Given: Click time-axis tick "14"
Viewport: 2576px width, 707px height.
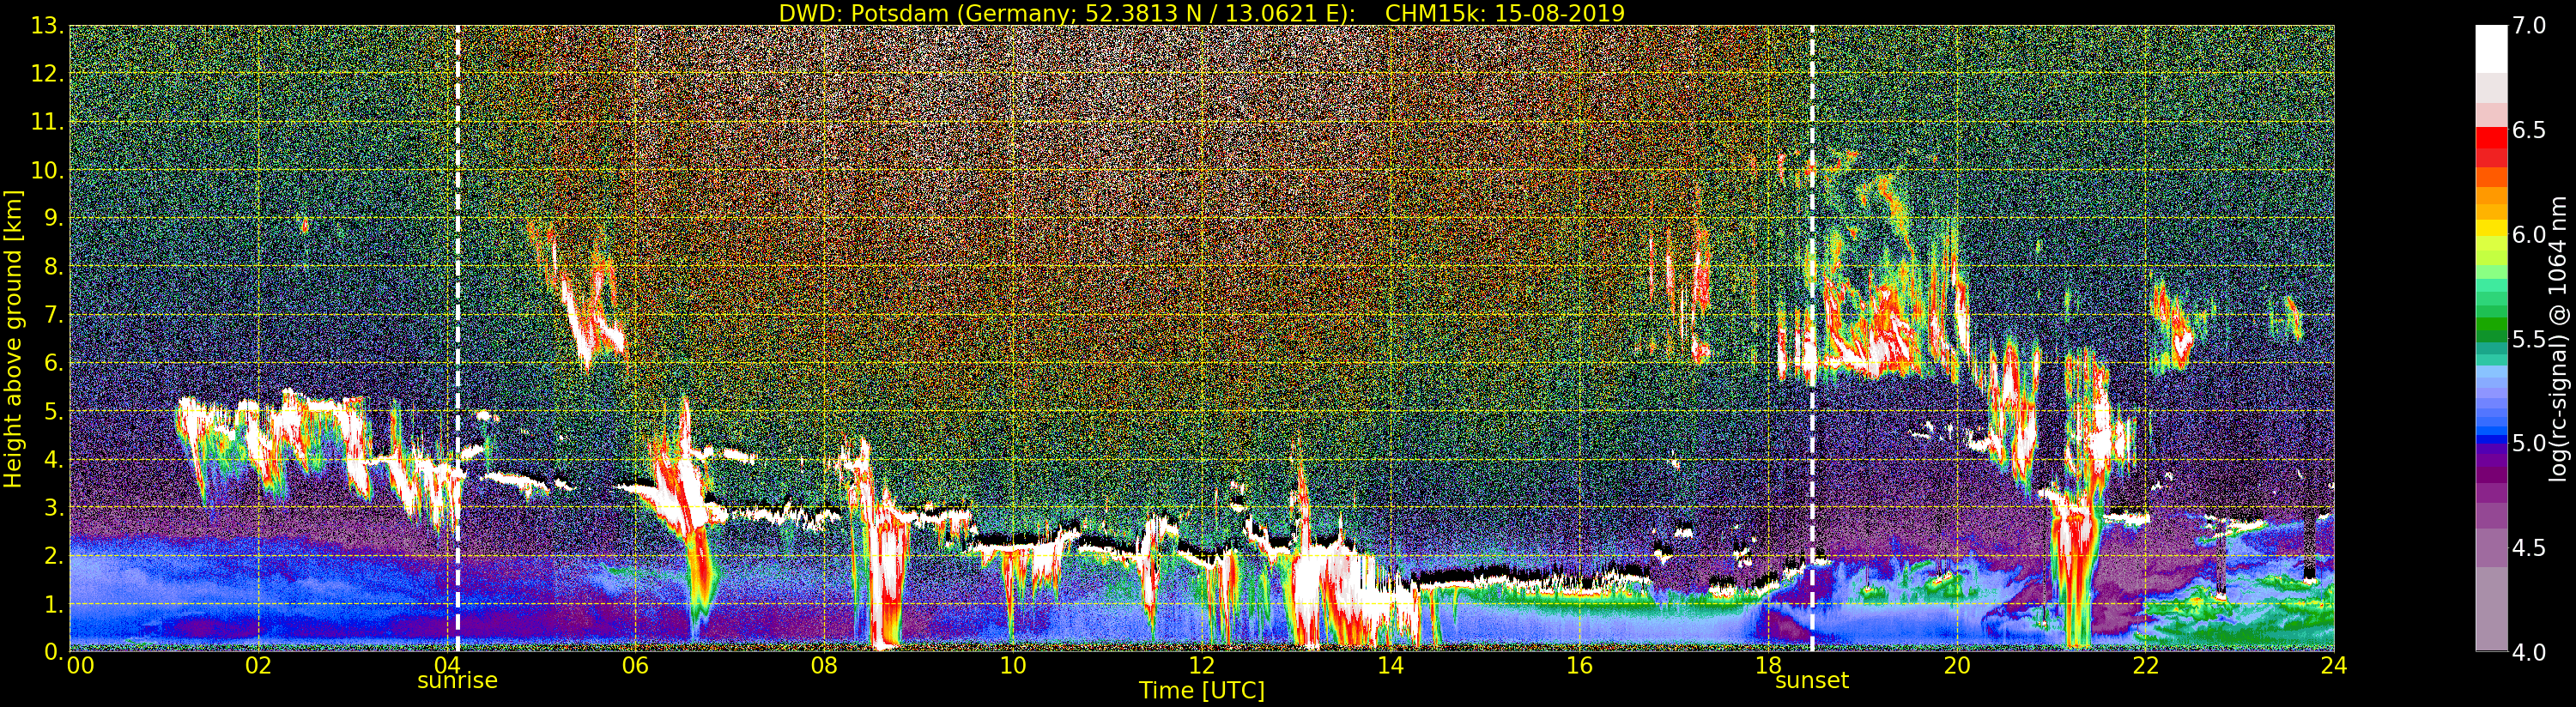Looking at the screenshot, I should point(1391,665).
